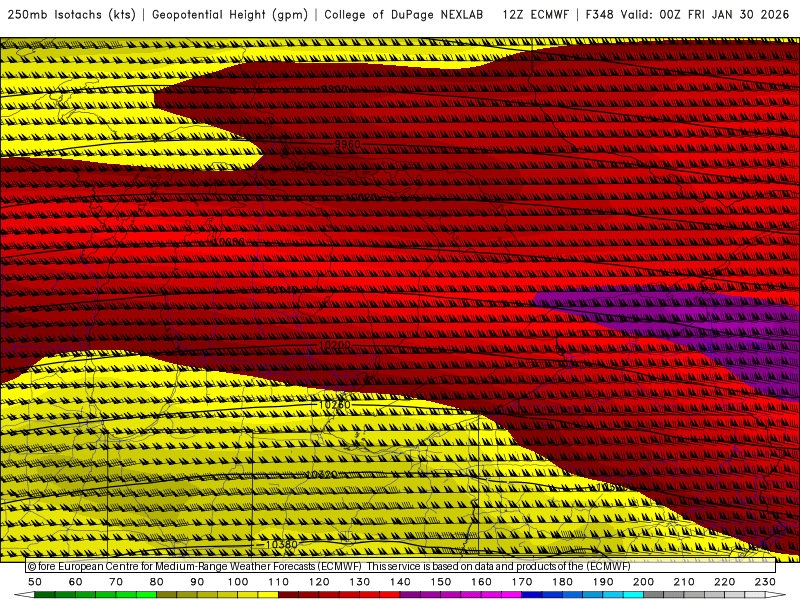Screen dimensions: 800x600
Task: Click the '220' legend scale value
Action: pos(724,582)
